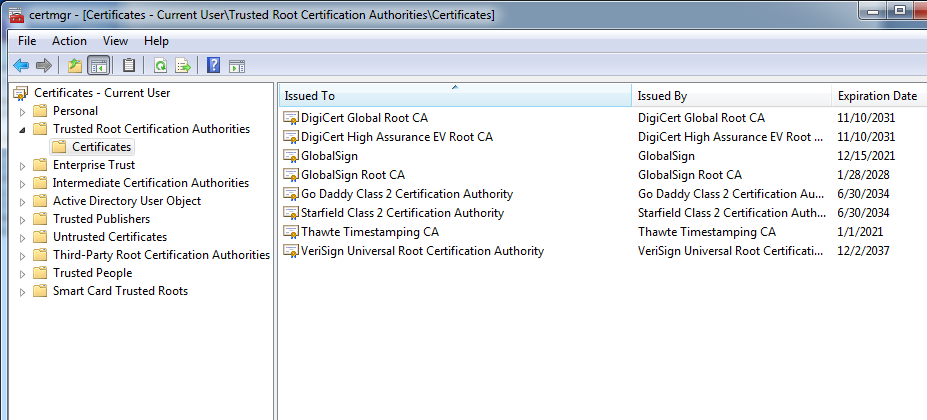Sort by the Expiration Date column header
The width and height of the screenshot is (927, 420).
(x=876, y=96)
